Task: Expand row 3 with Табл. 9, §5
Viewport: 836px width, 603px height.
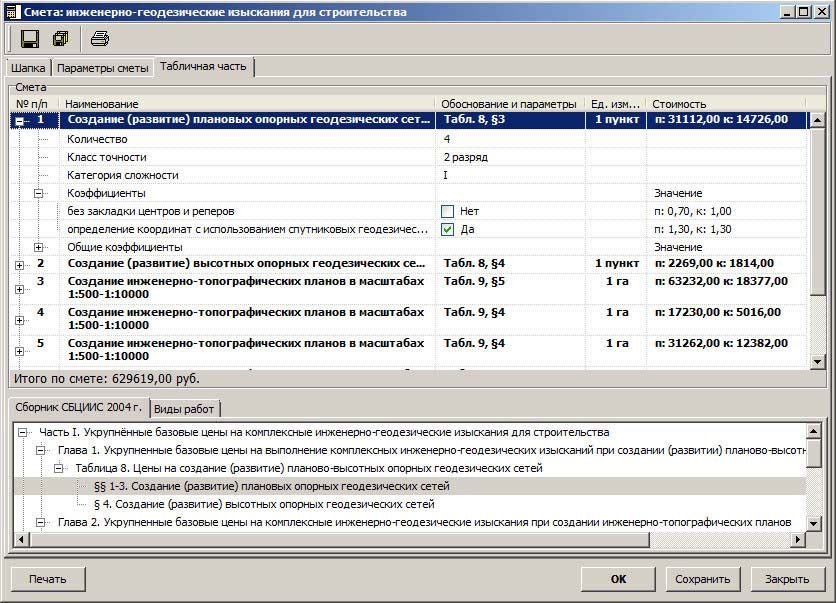Action: [20, 289]
